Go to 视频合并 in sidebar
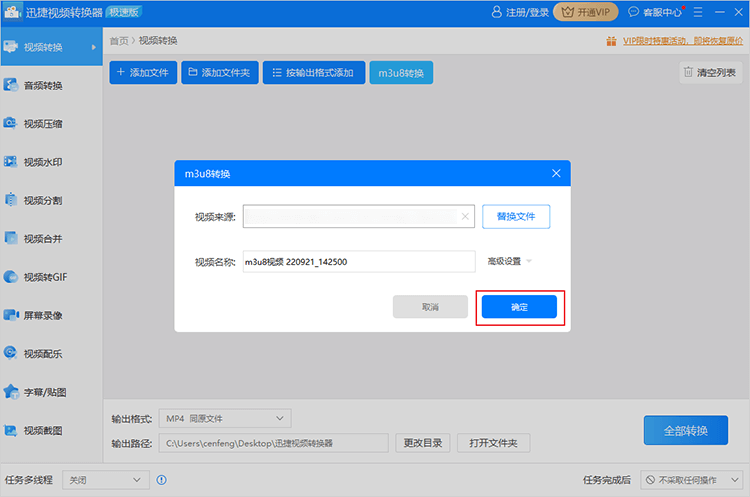This screenshot has width=750, height=497. click(x=44, y=238)
